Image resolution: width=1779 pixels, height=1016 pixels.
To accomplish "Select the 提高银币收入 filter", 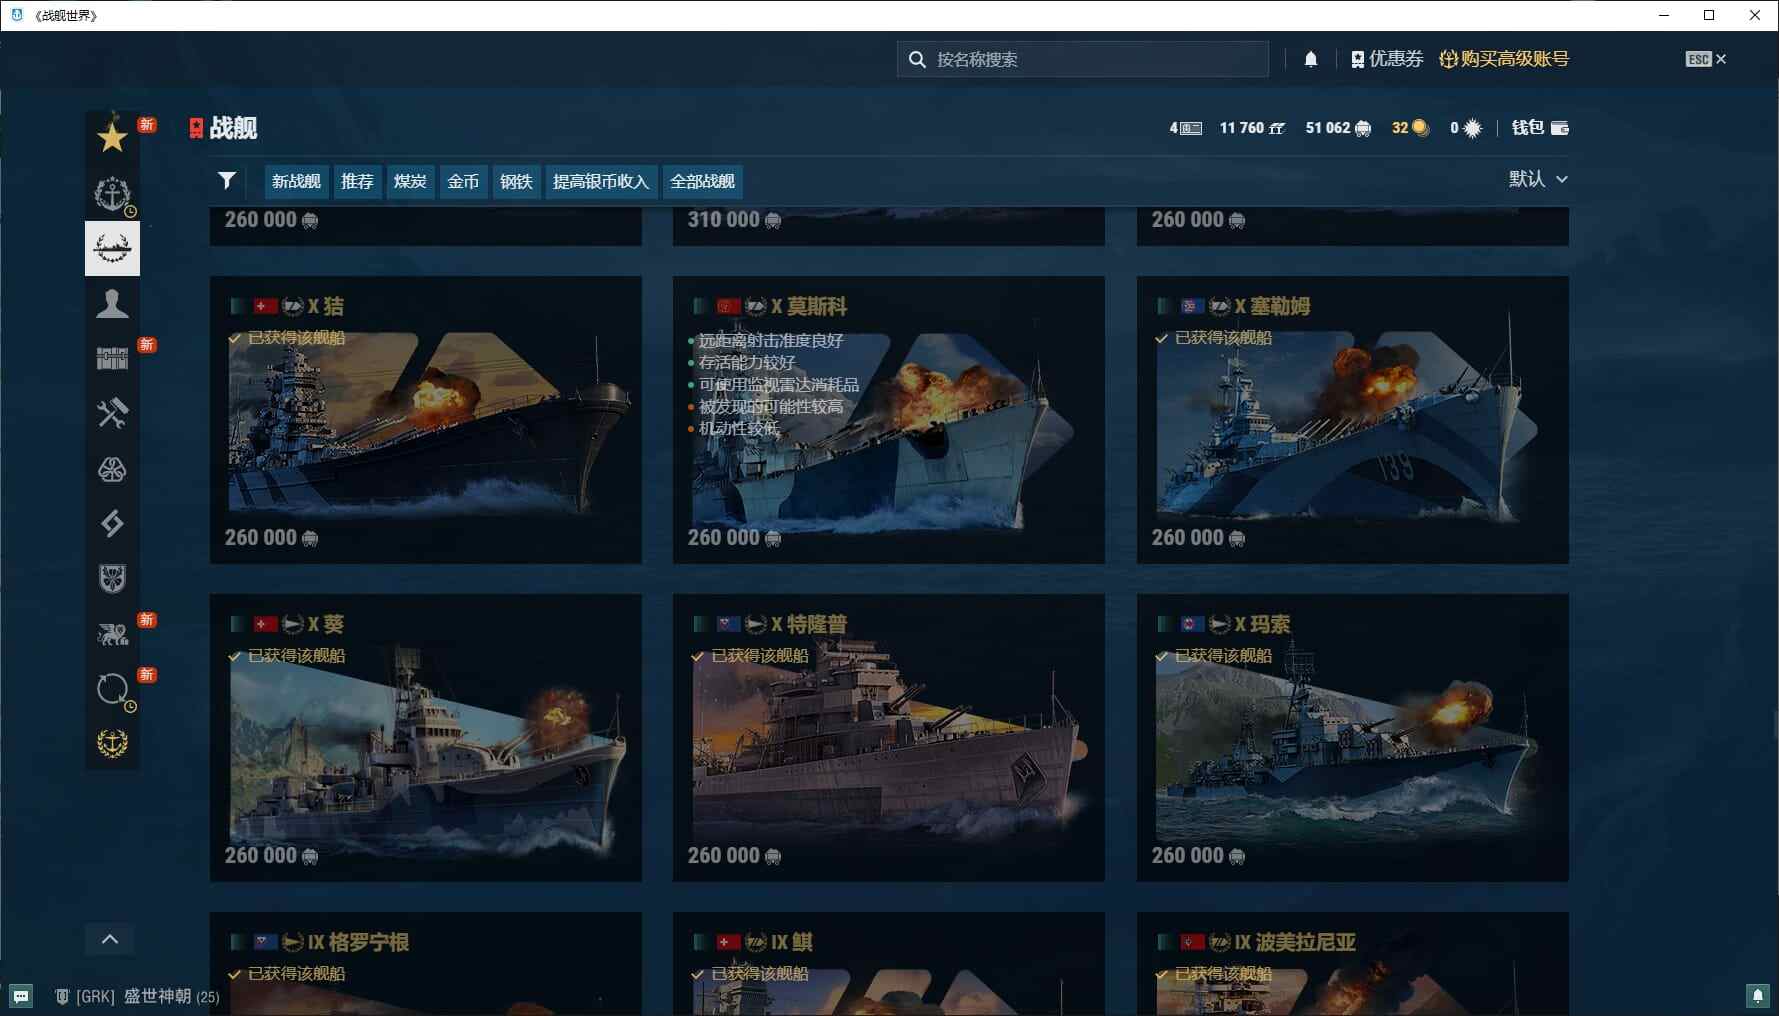I will pos(601,181).
